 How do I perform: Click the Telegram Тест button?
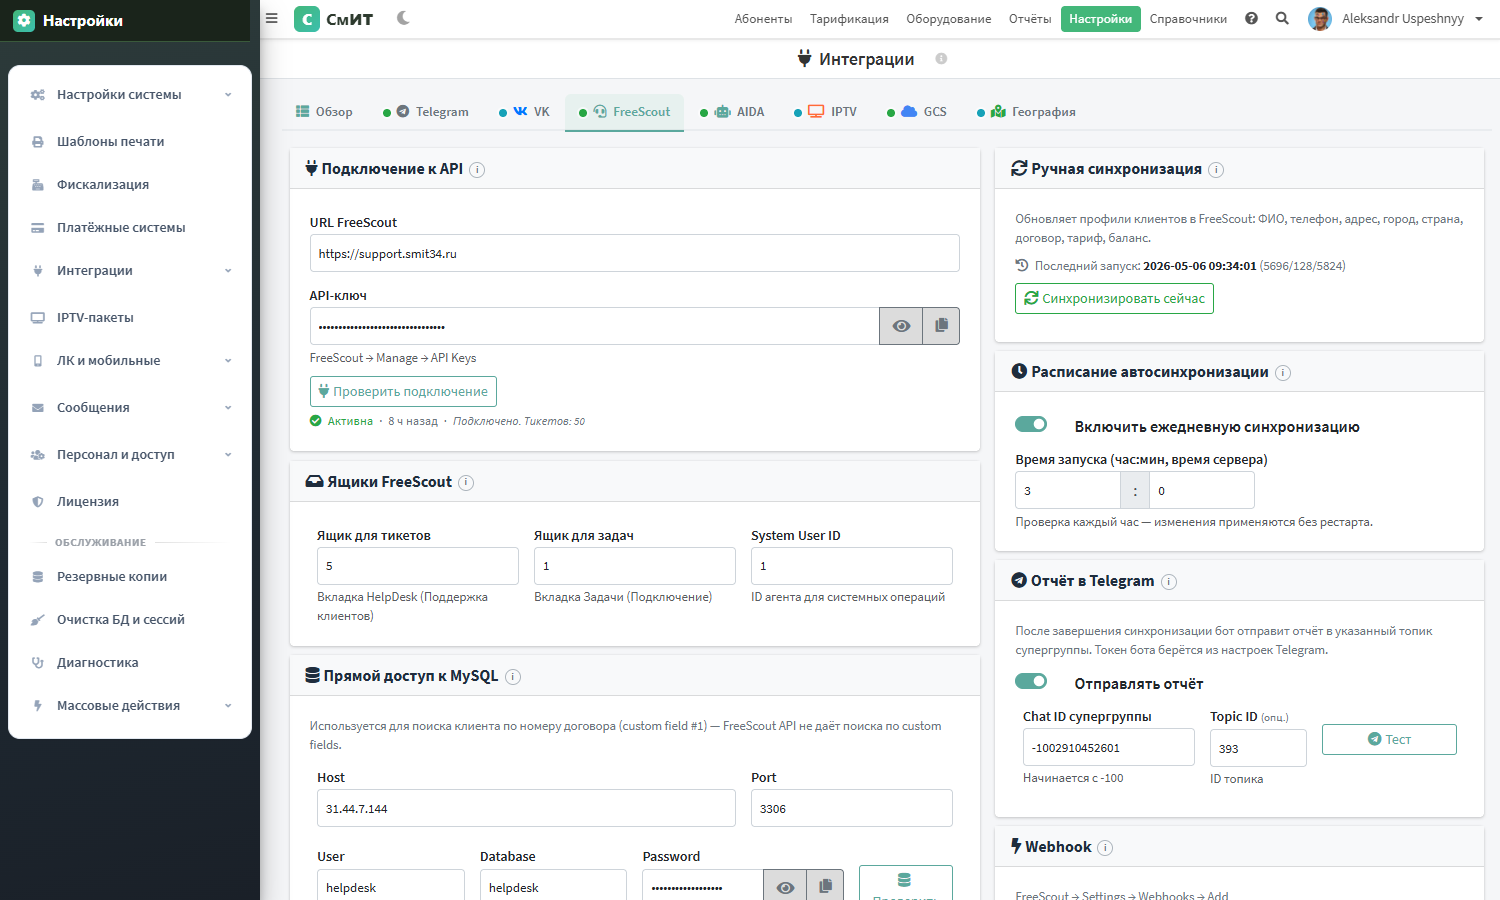tap(1389, 740)
